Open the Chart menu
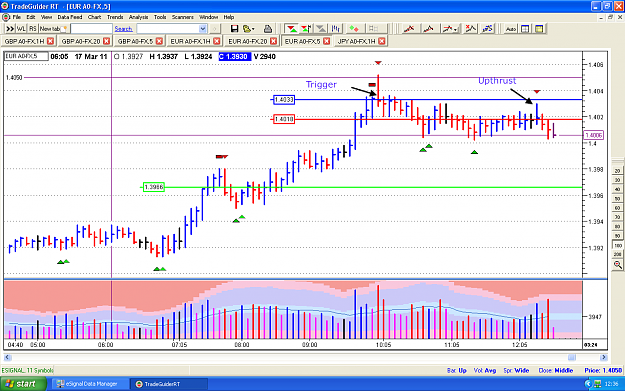The image size is (625, 391). 94,17
